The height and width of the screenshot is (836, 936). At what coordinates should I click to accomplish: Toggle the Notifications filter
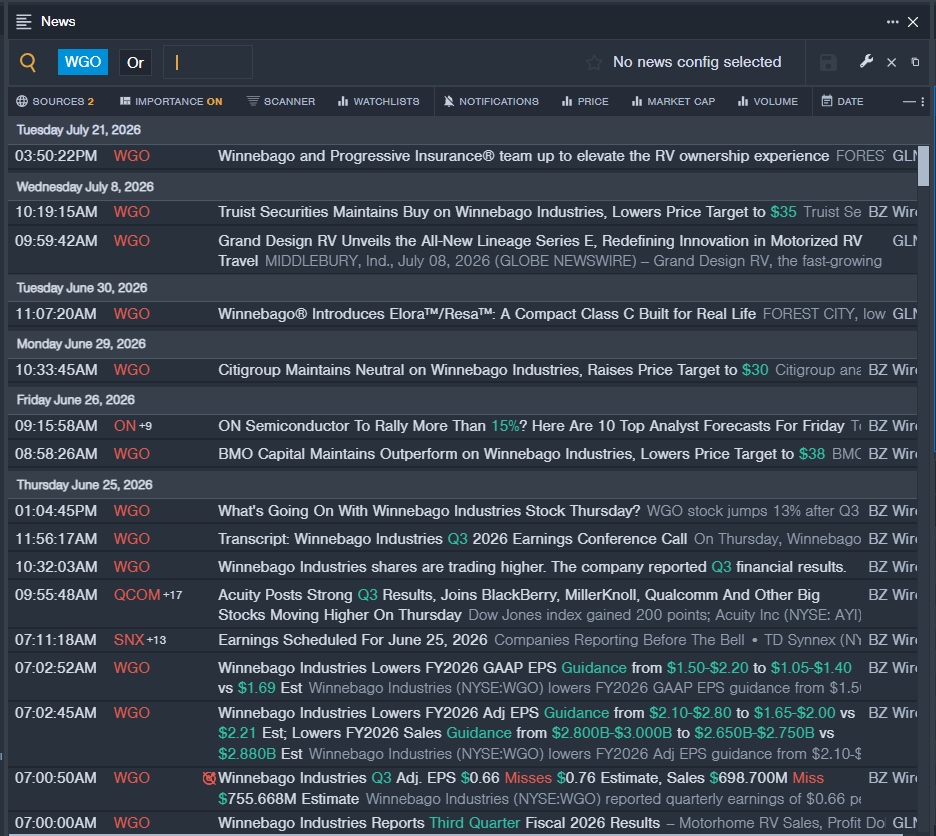[x=491, y=102]
